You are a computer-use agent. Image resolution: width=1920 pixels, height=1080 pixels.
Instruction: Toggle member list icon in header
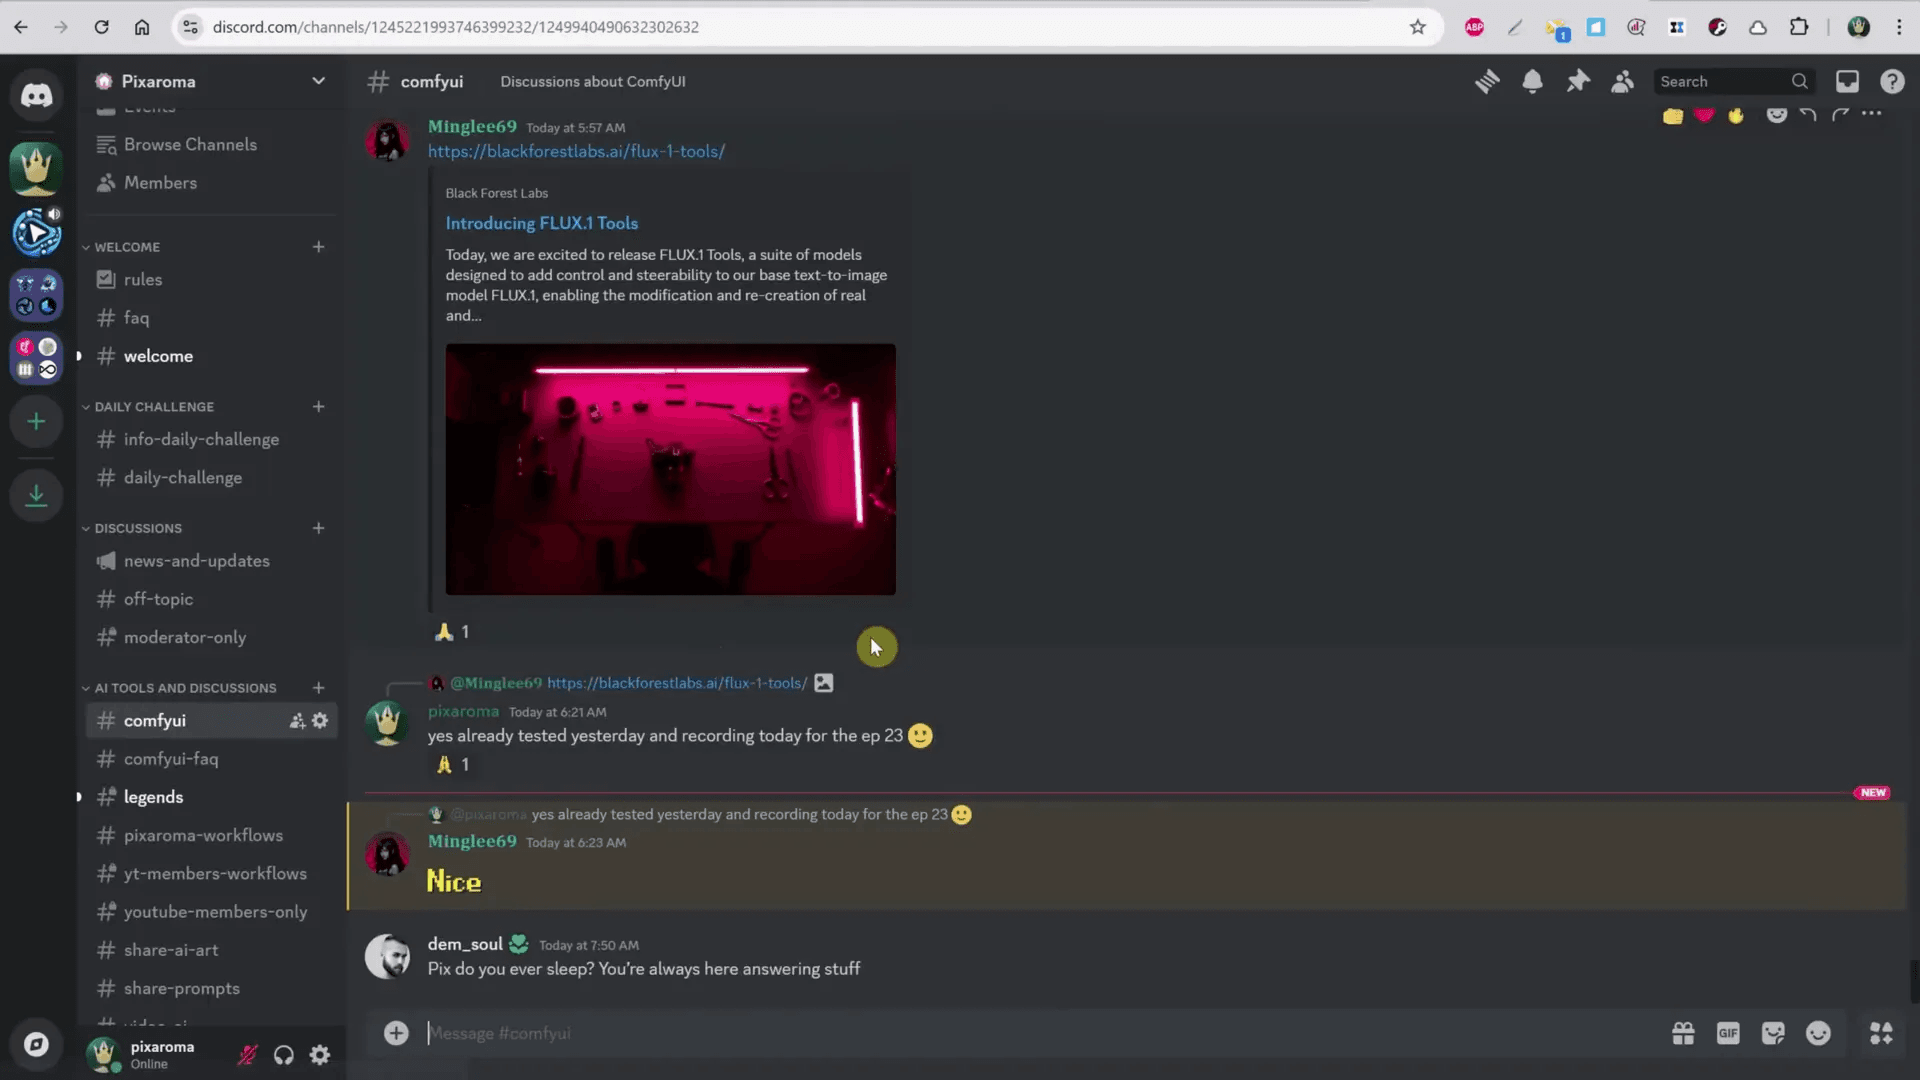tap(1622, 81)
